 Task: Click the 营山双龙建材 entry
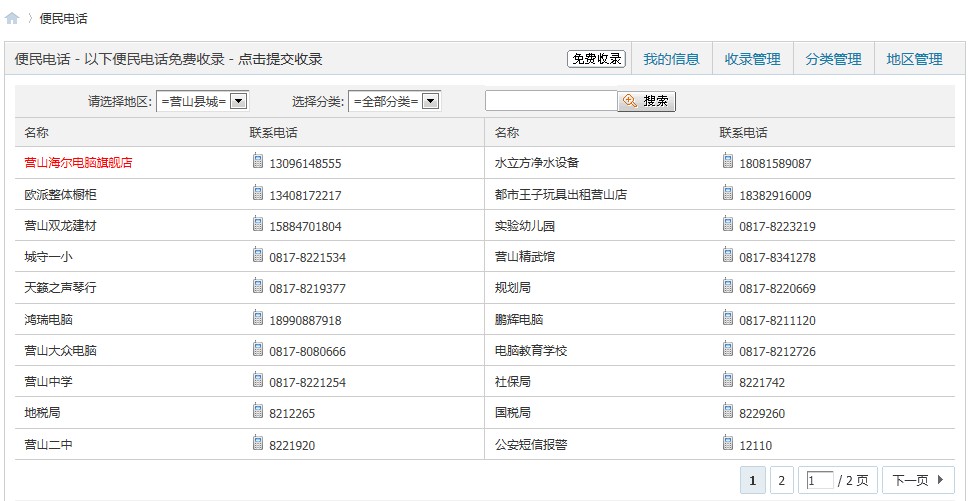tap(60, 226)
